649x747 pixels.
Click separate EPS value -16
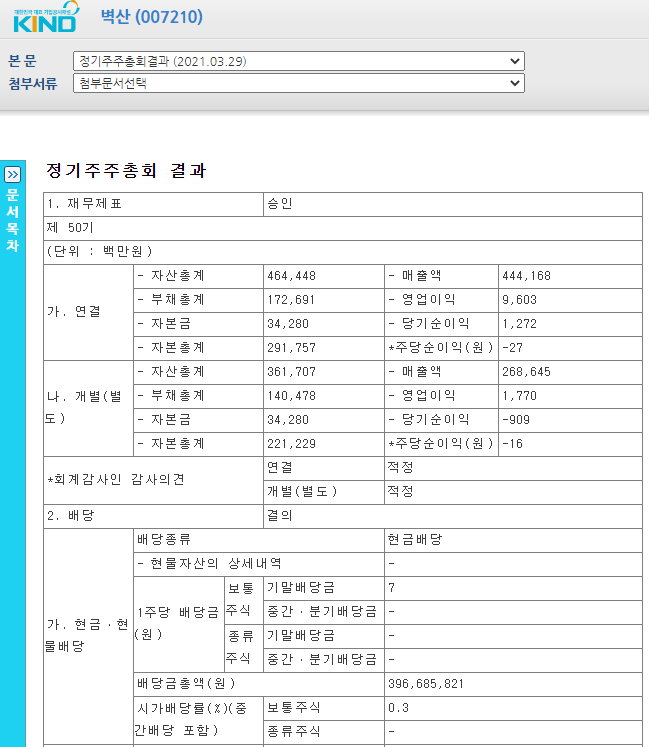[513, 444]
